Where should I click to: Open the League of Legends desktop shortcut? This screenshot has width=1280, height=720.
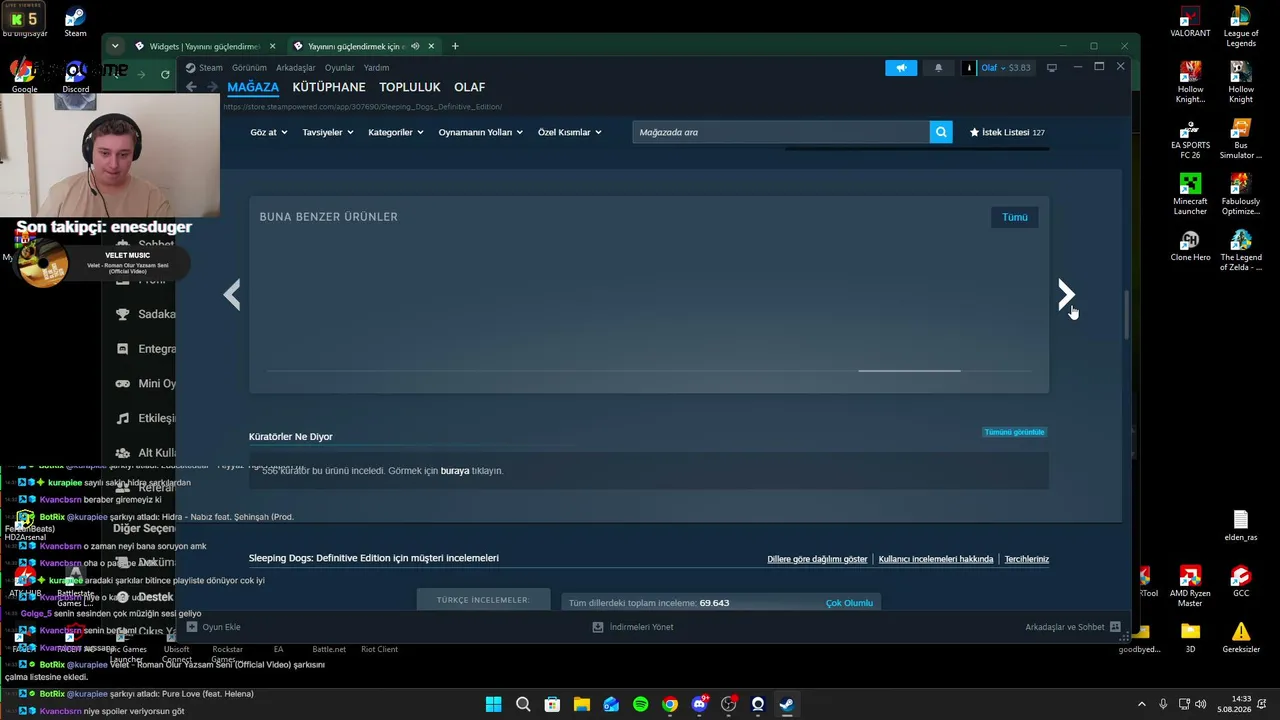tap(1241, 26)
